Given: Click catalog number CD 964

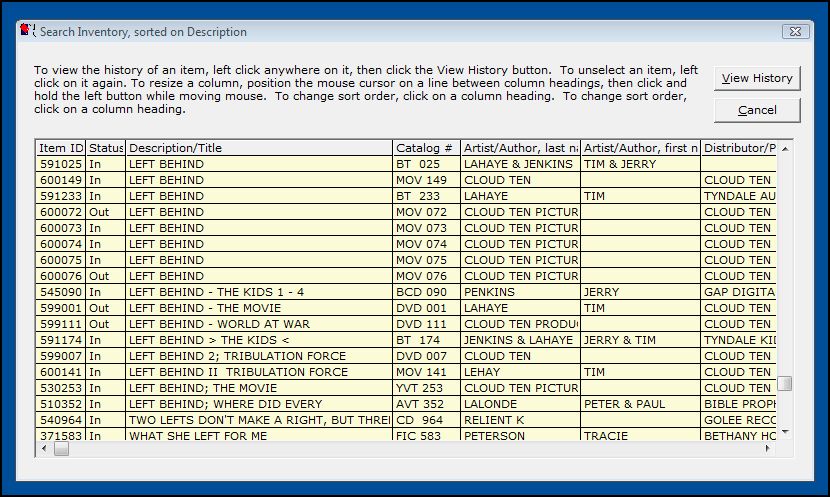Looking at the screenshot, I should [426, 420].
